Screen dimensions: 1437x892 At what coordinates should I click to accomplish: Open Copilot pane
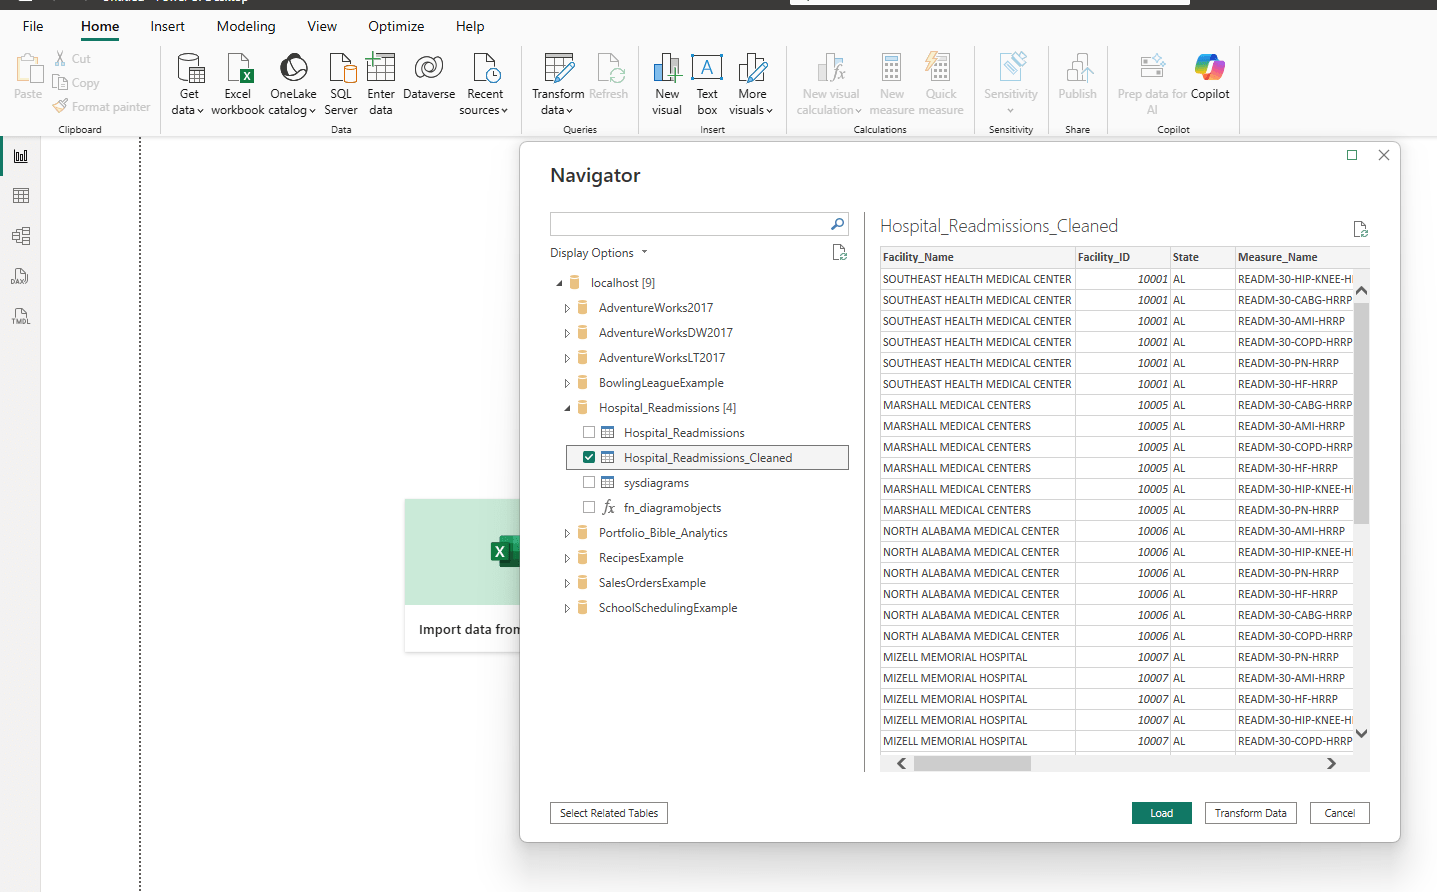pos(1210,78)
